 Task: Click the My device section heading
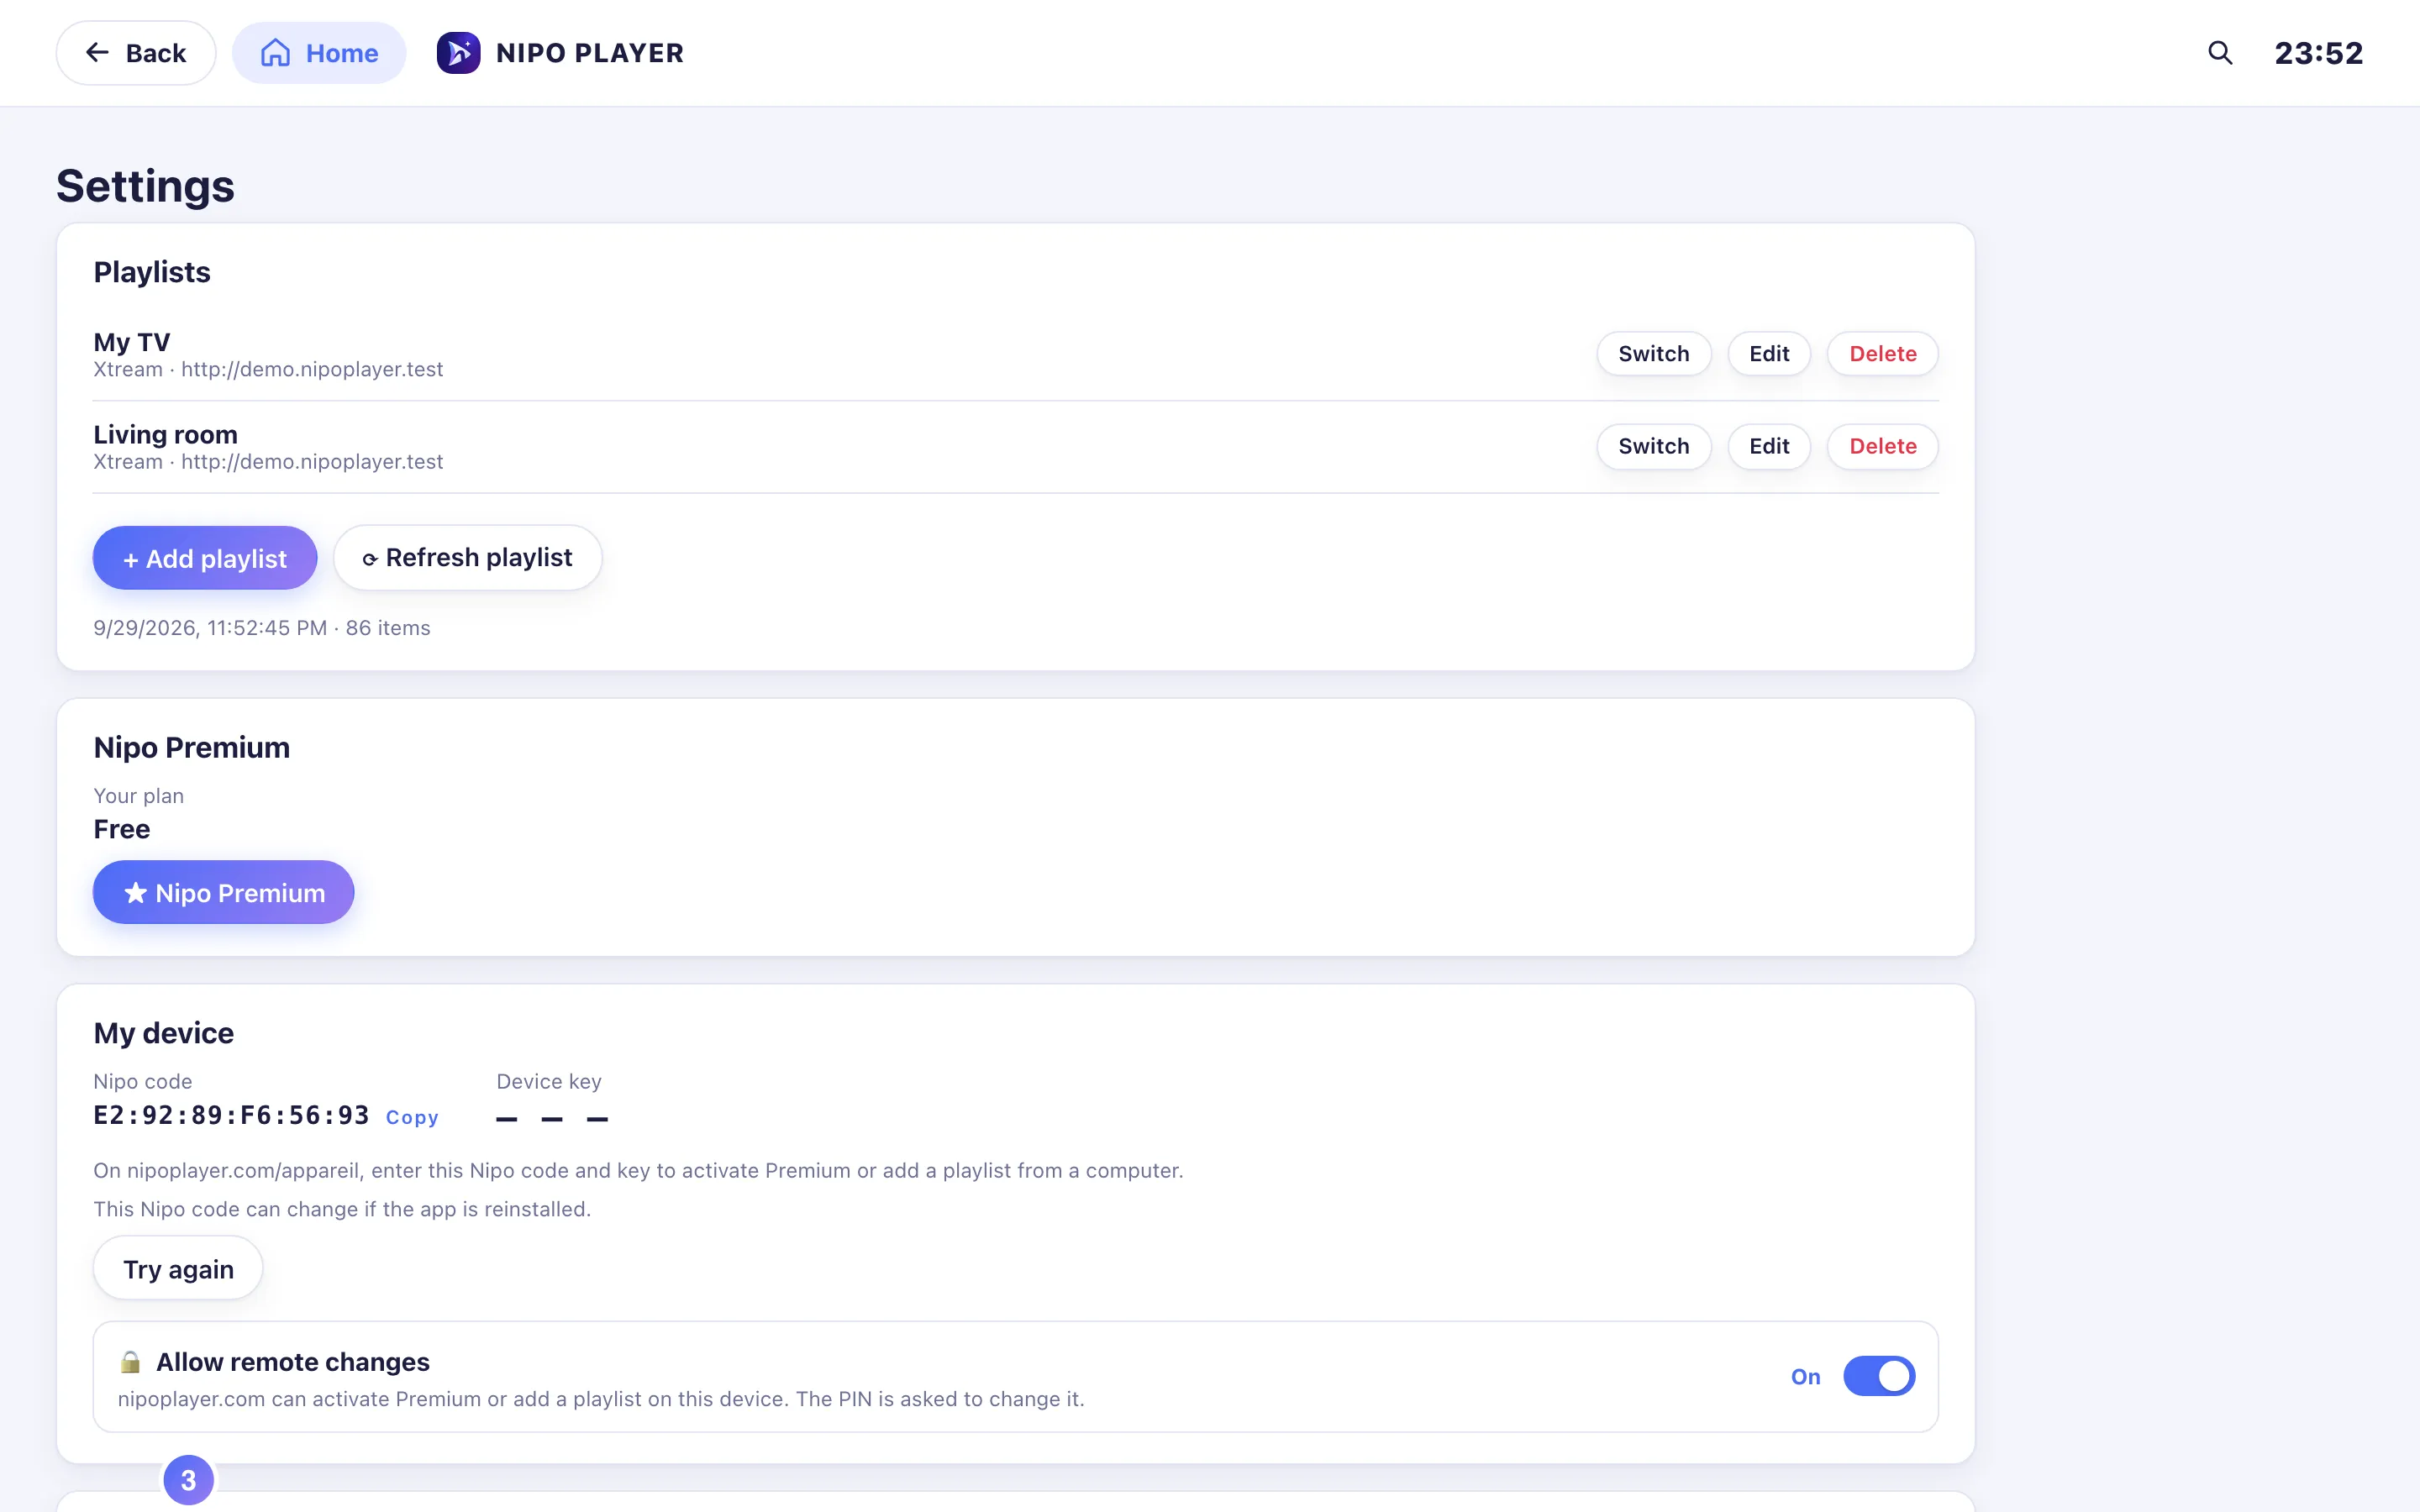point(164,1033)
